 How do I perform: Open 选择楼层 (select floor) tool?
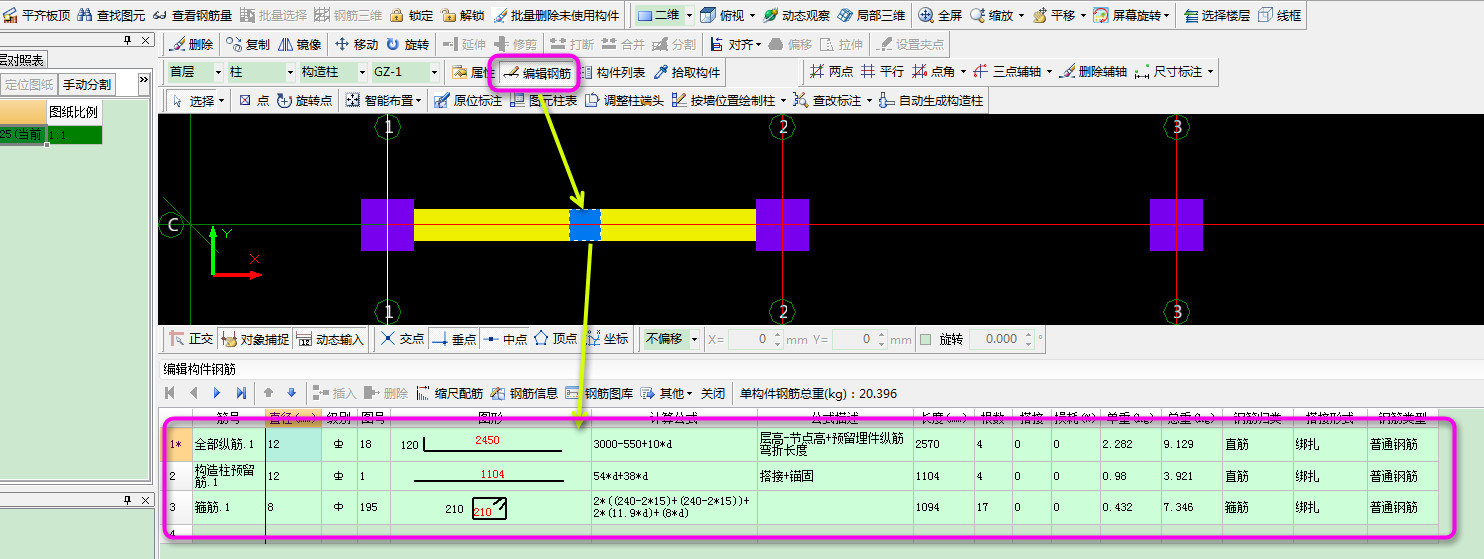pos(1216,15)
